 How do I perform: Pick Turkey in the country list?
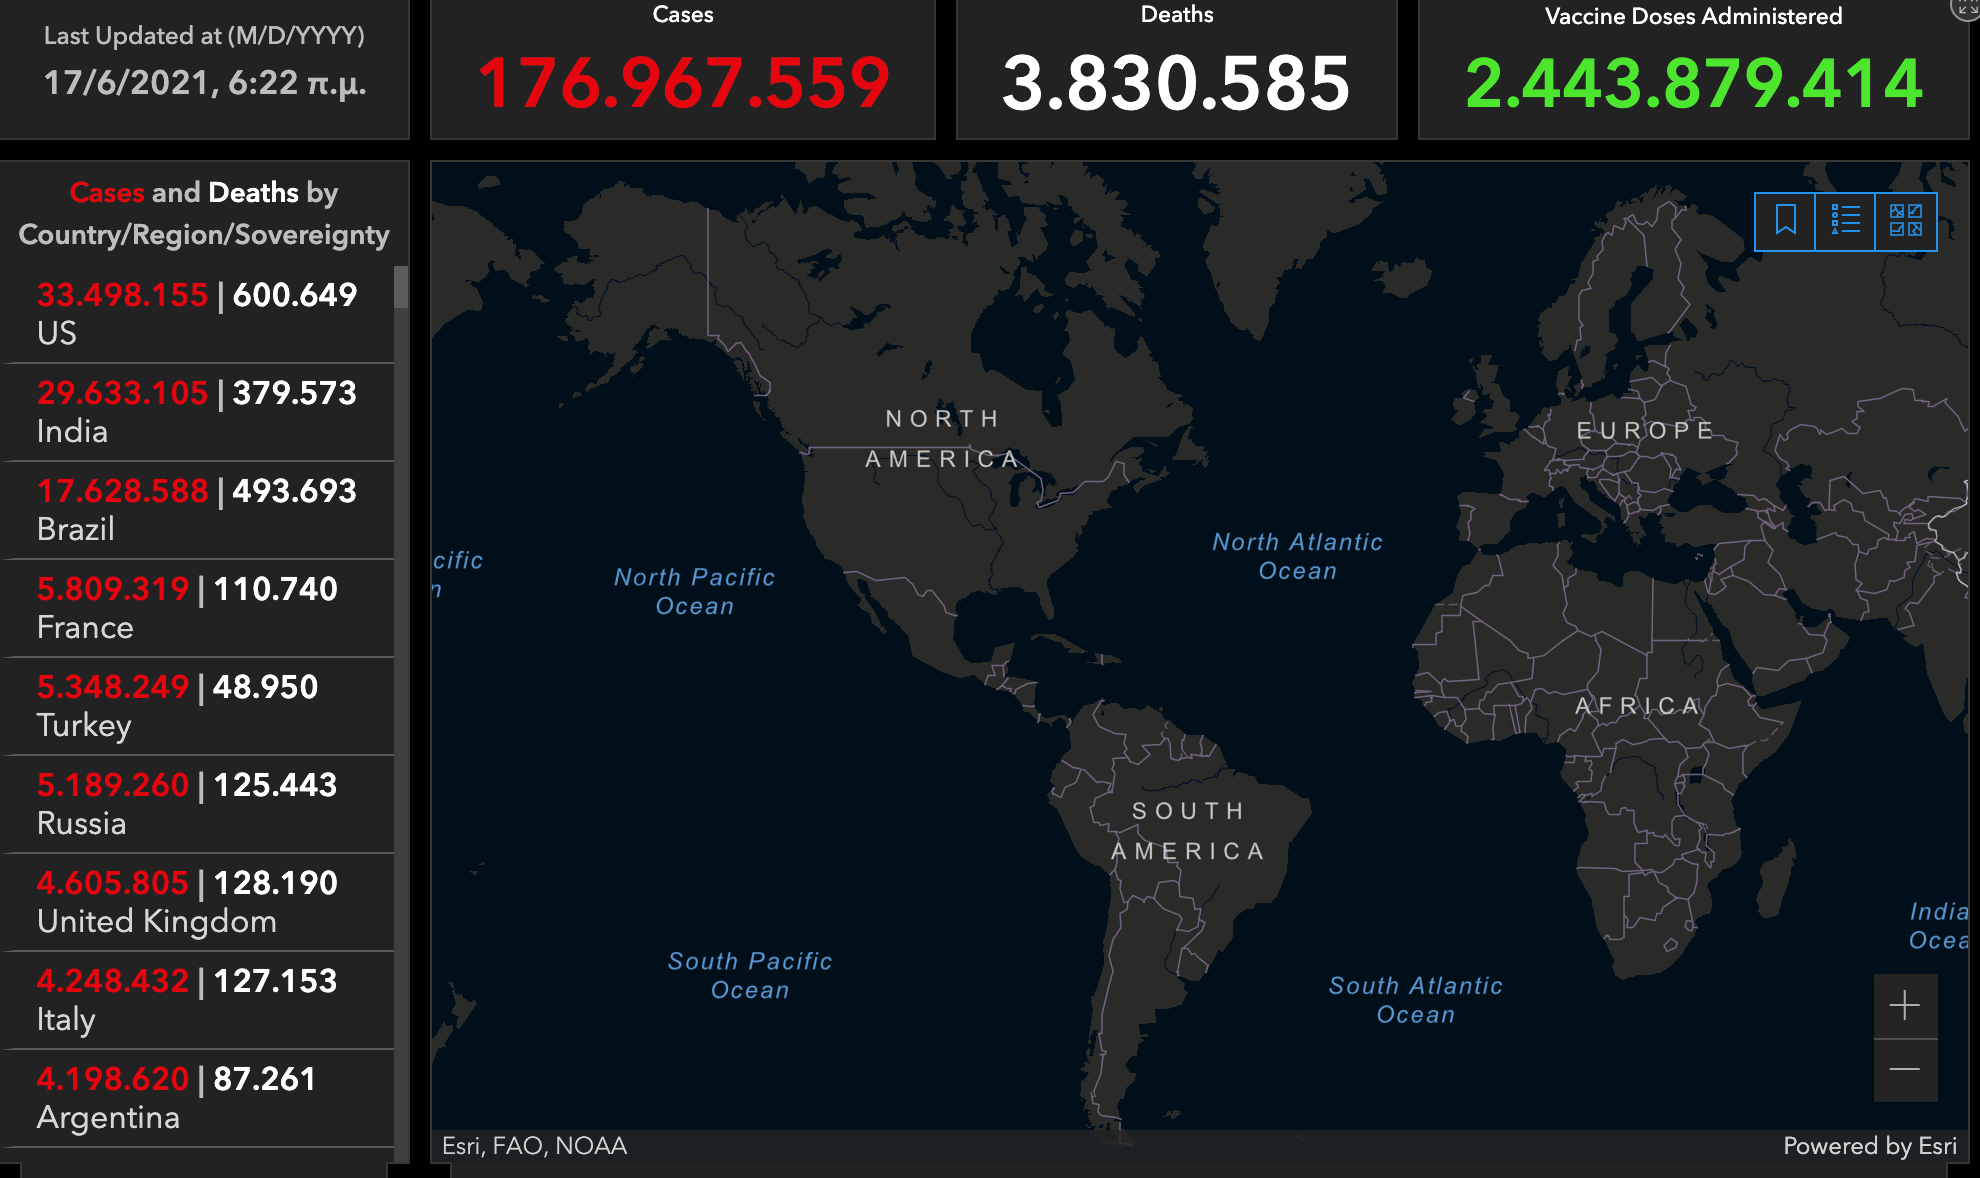click(x=197, y=705)
